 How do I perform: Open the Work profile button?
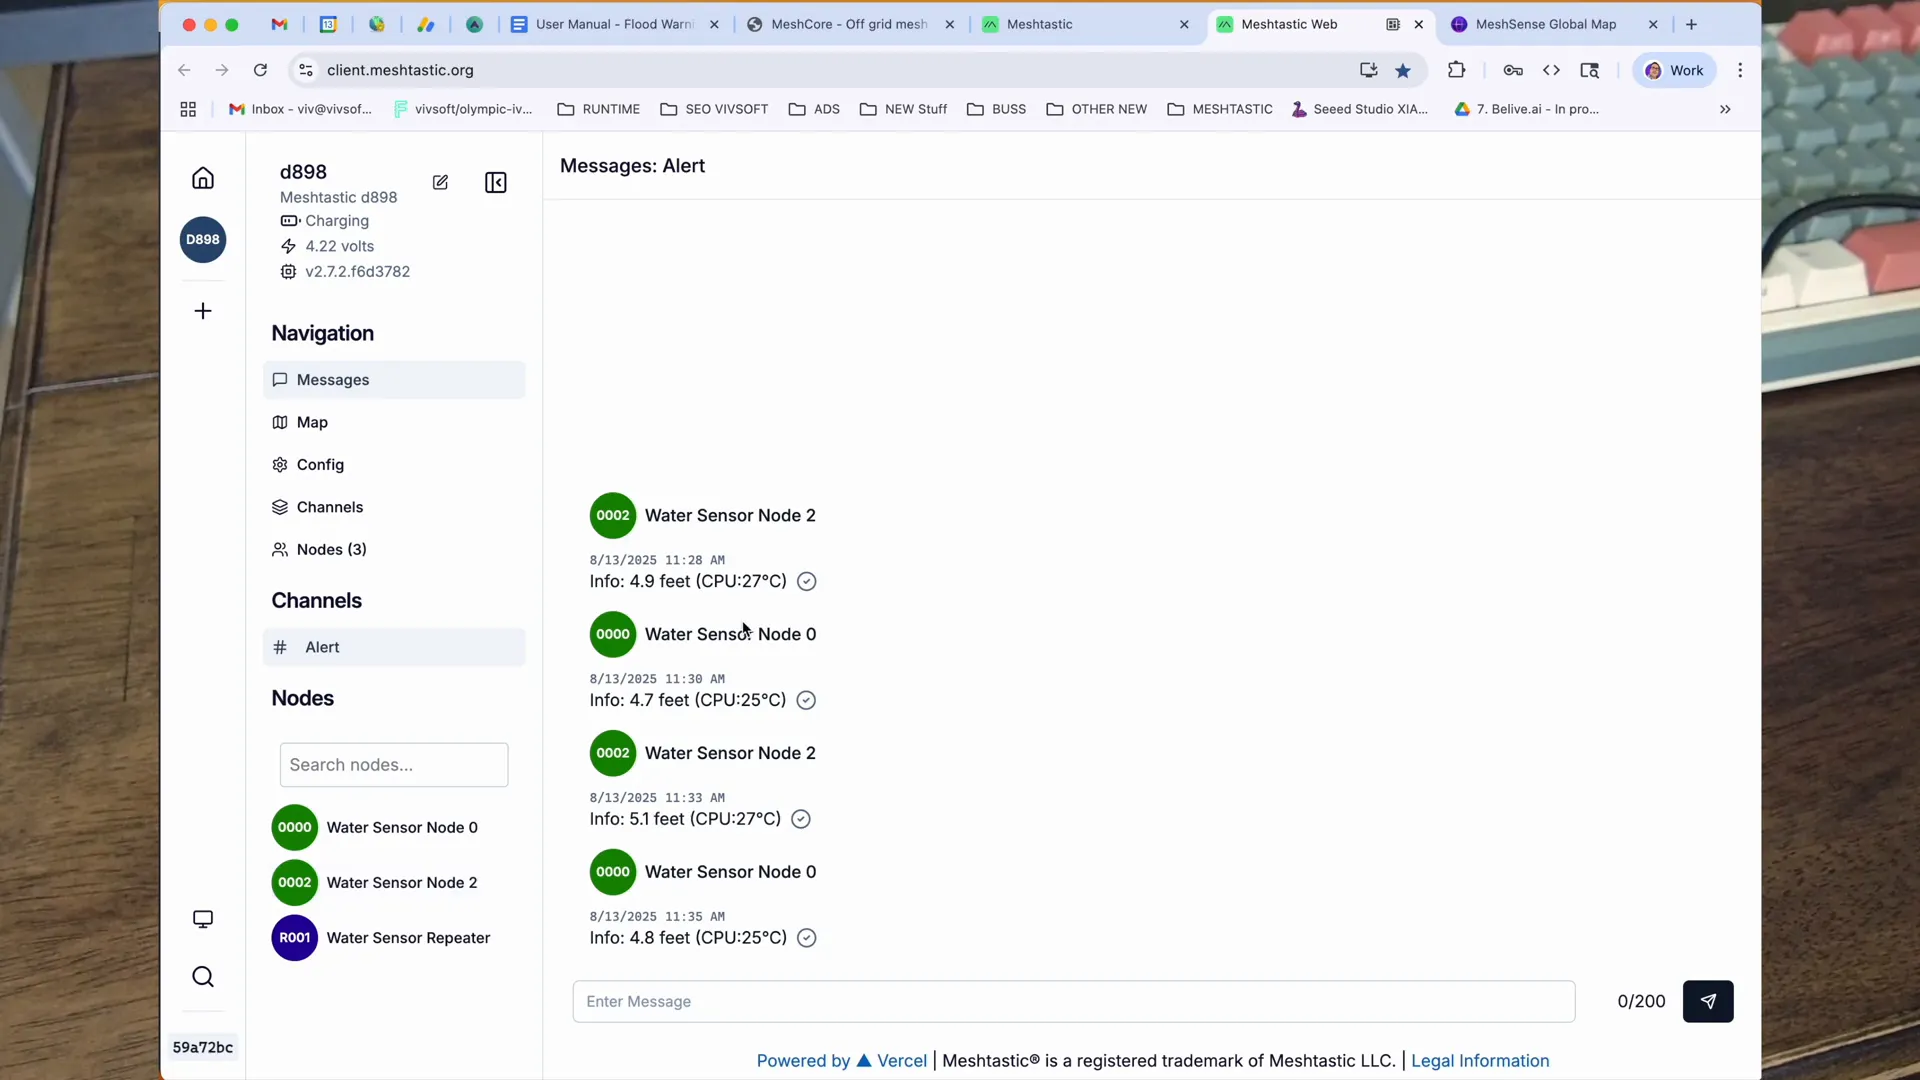point(1675,70)
